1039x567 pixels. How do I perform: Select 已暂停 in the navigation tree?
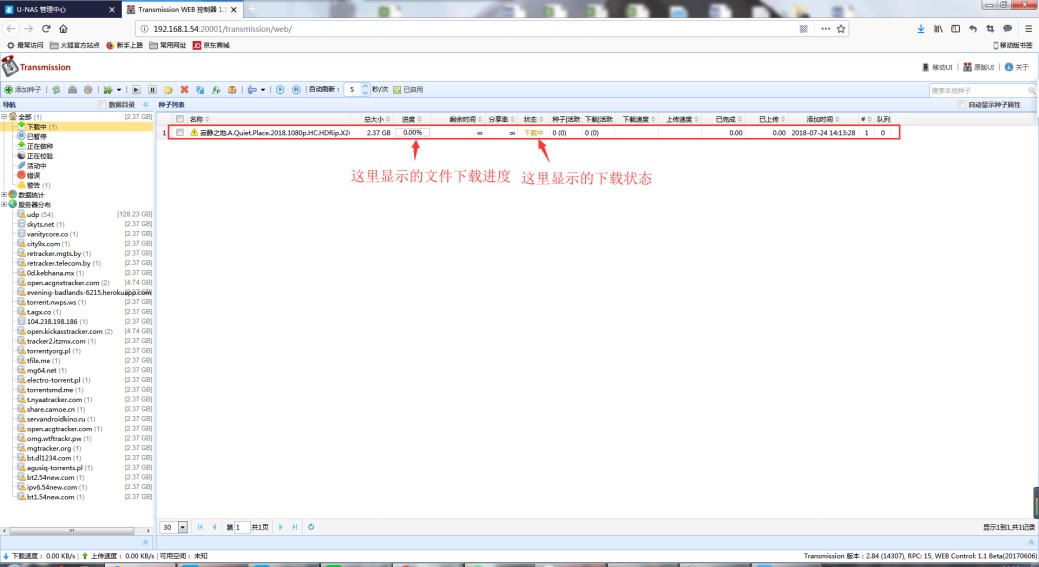(x=36, y=137)
